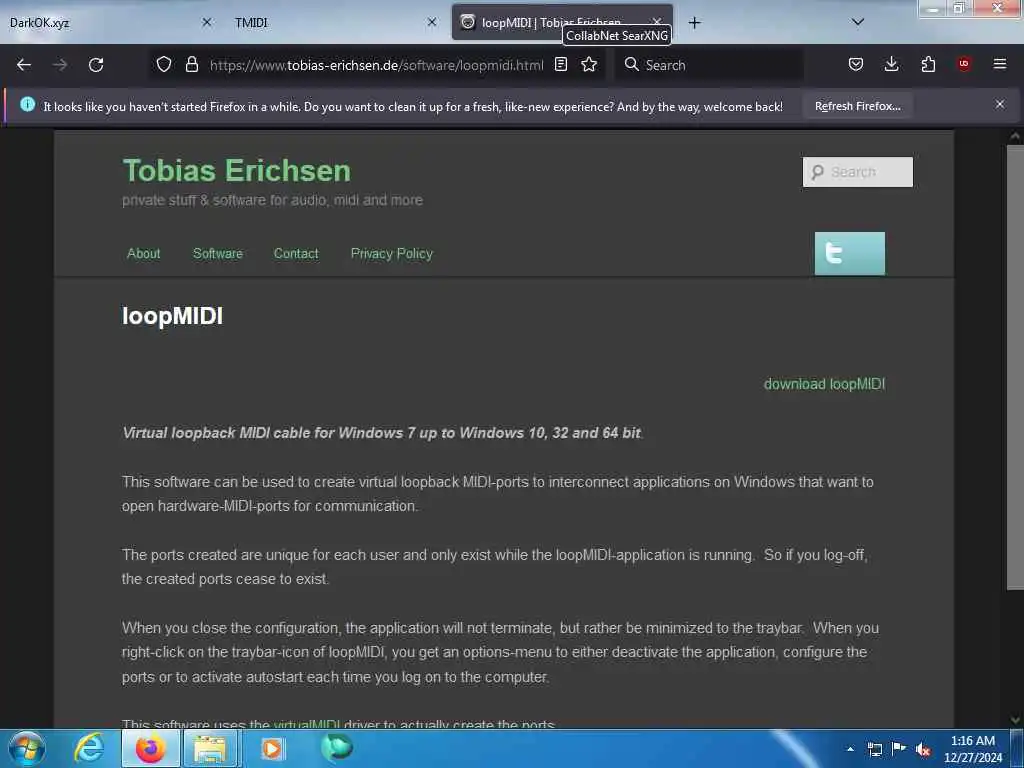Open the Windows Media Player taskbar icon
Screen dimensions: 1024x768
pos(272,748)
